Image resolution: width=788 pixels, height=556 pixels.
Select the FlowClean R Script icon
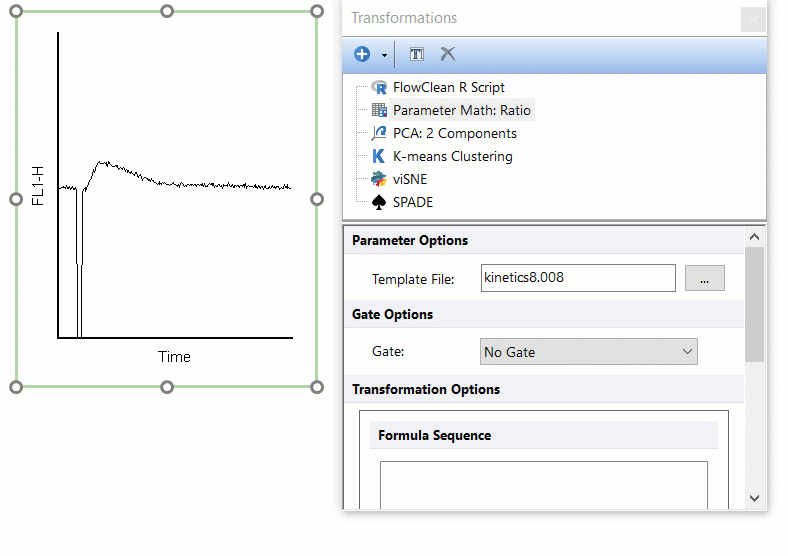point(379,87)
